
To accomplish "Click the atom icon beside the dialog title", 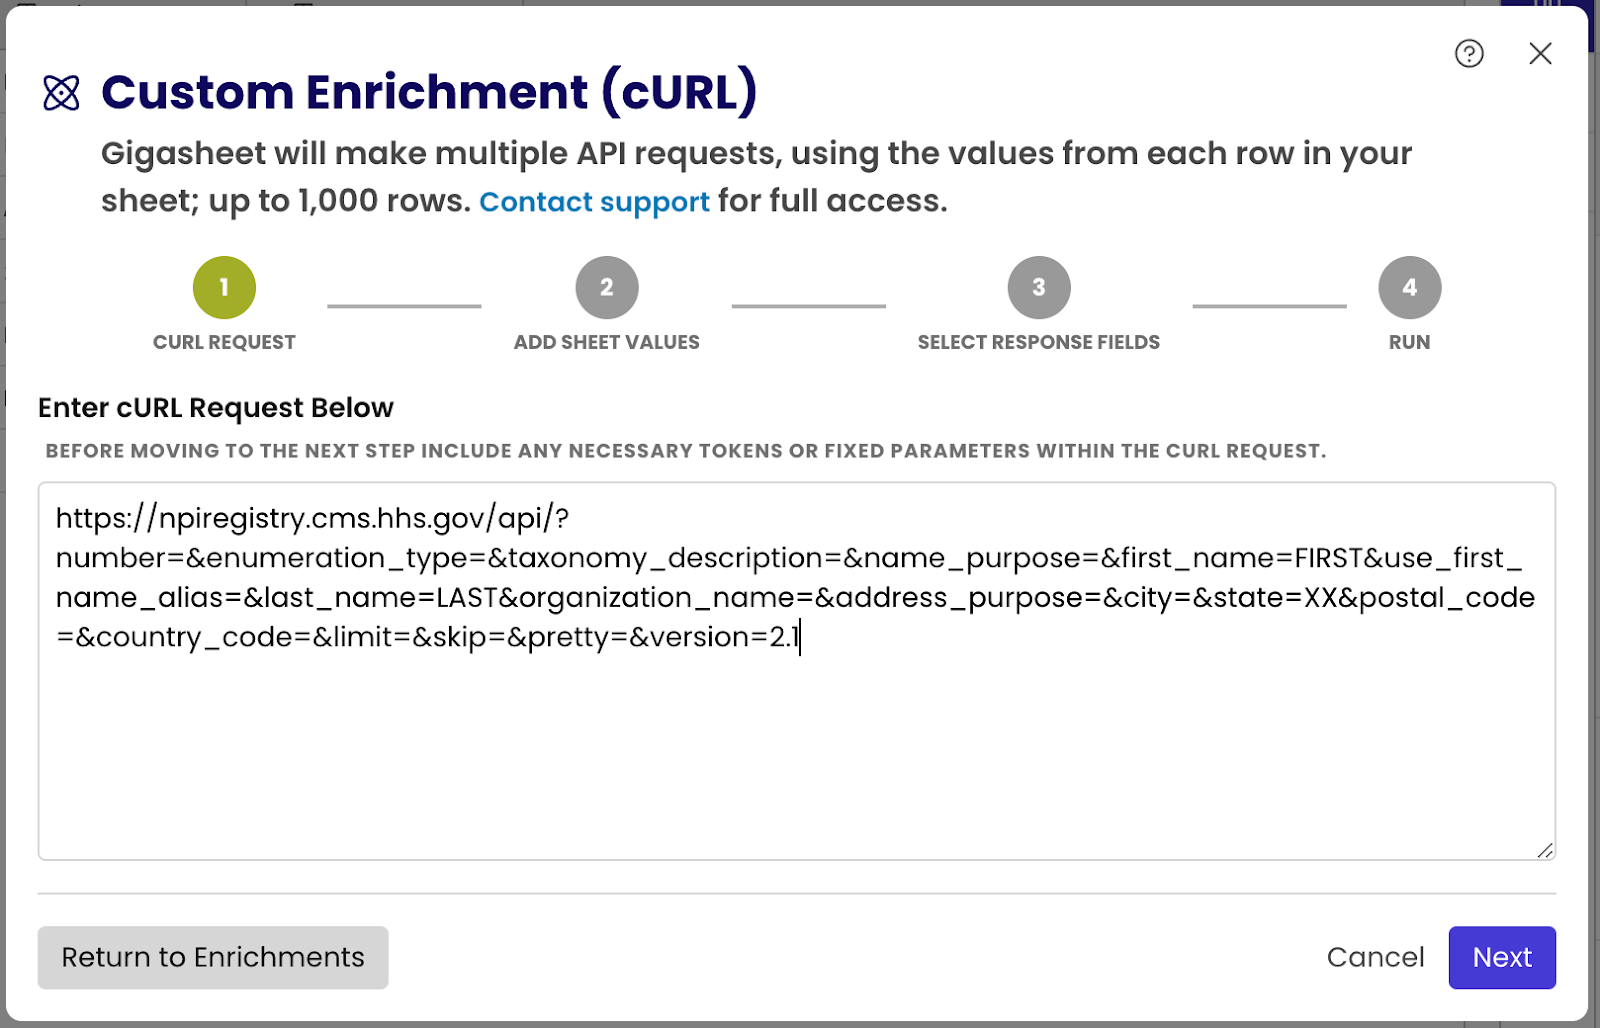I will 62,93.
